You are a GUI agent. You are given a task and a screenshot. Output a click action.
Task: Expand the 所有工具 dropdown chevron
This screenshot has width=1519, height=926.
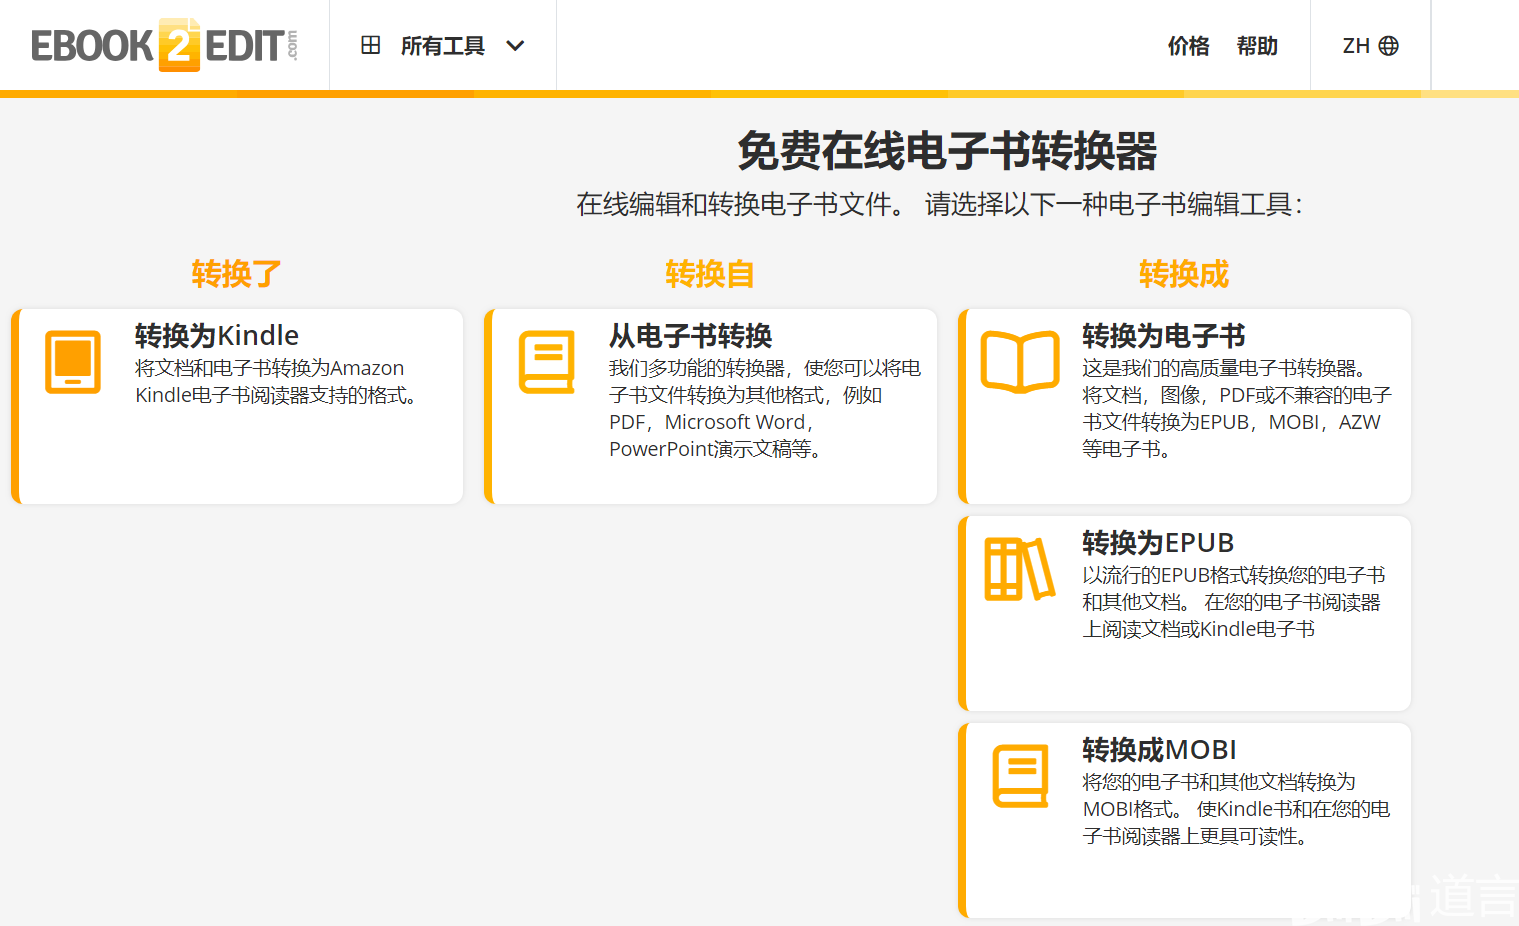(515, 46)
